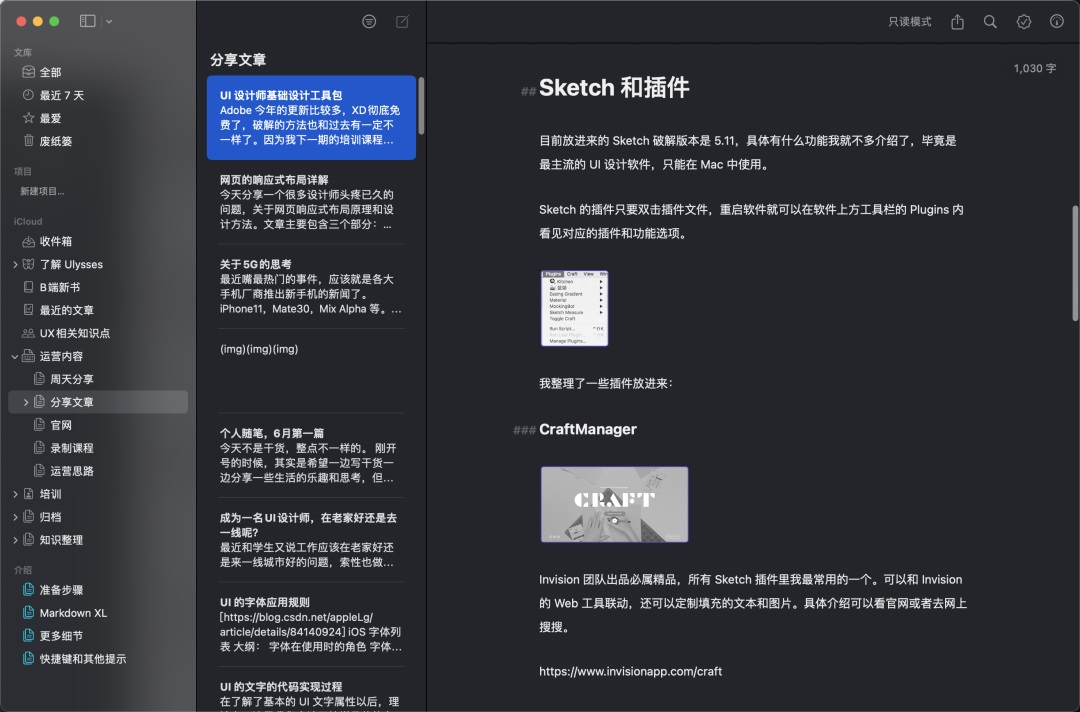This screenshot has height=712, width=1080.
Task: Open the Invision Craft link in the article
Action: 630,671
